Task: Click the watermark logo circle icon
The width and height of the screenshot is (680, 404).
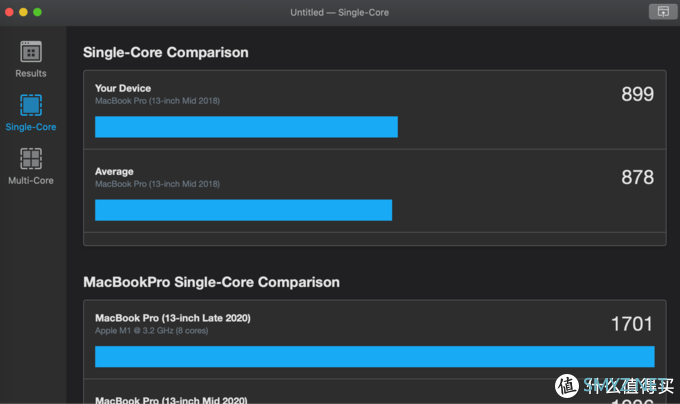Action: 567,385
